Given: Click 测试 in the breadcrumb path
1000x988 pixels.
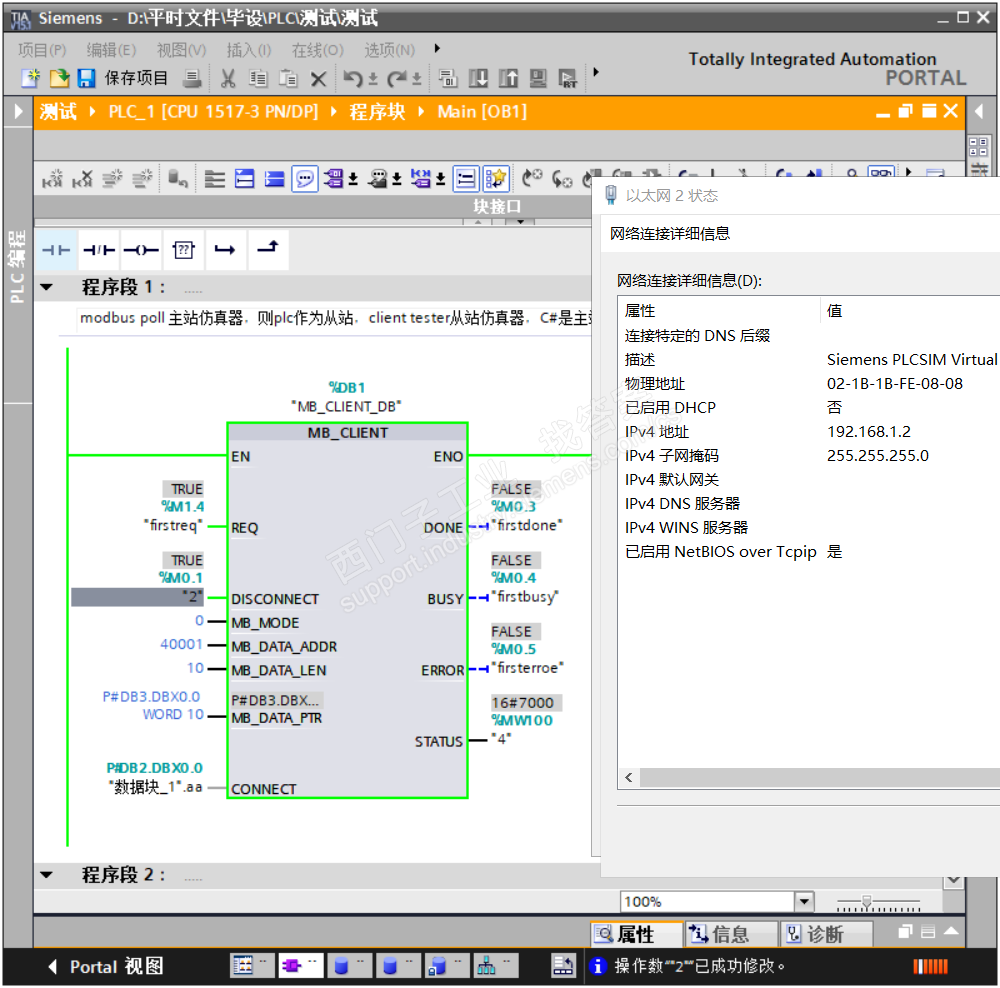Looking at the screenshot, I should (58, 112).
